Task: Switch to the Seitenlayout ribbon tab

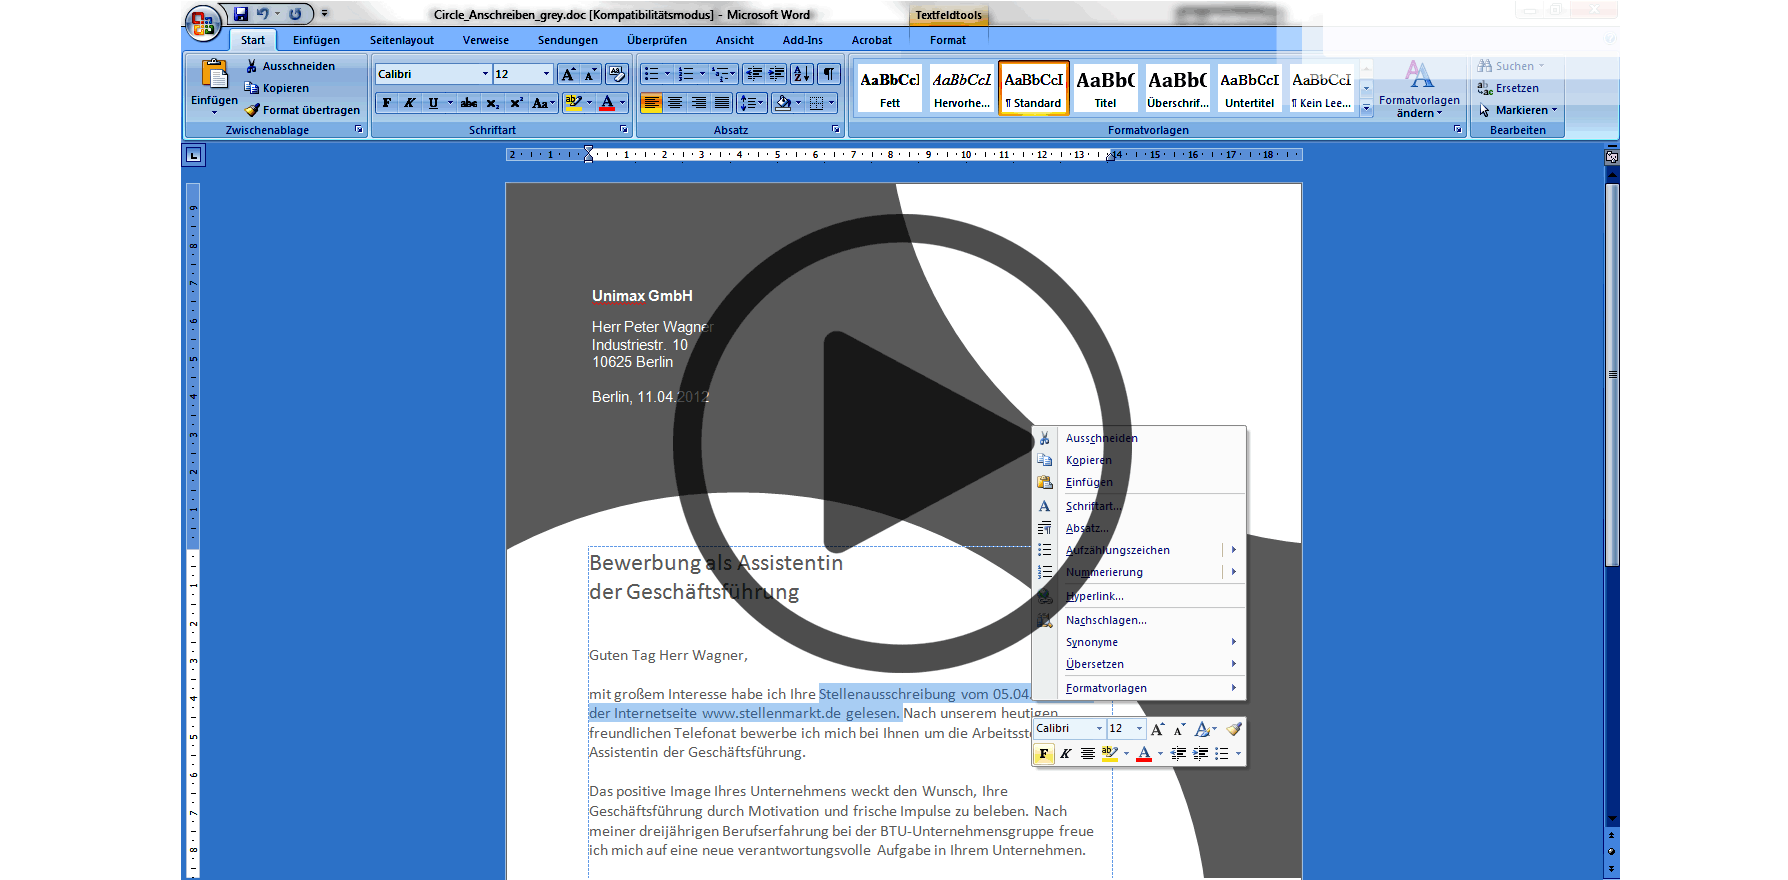Action: click(x=401, y=40)
